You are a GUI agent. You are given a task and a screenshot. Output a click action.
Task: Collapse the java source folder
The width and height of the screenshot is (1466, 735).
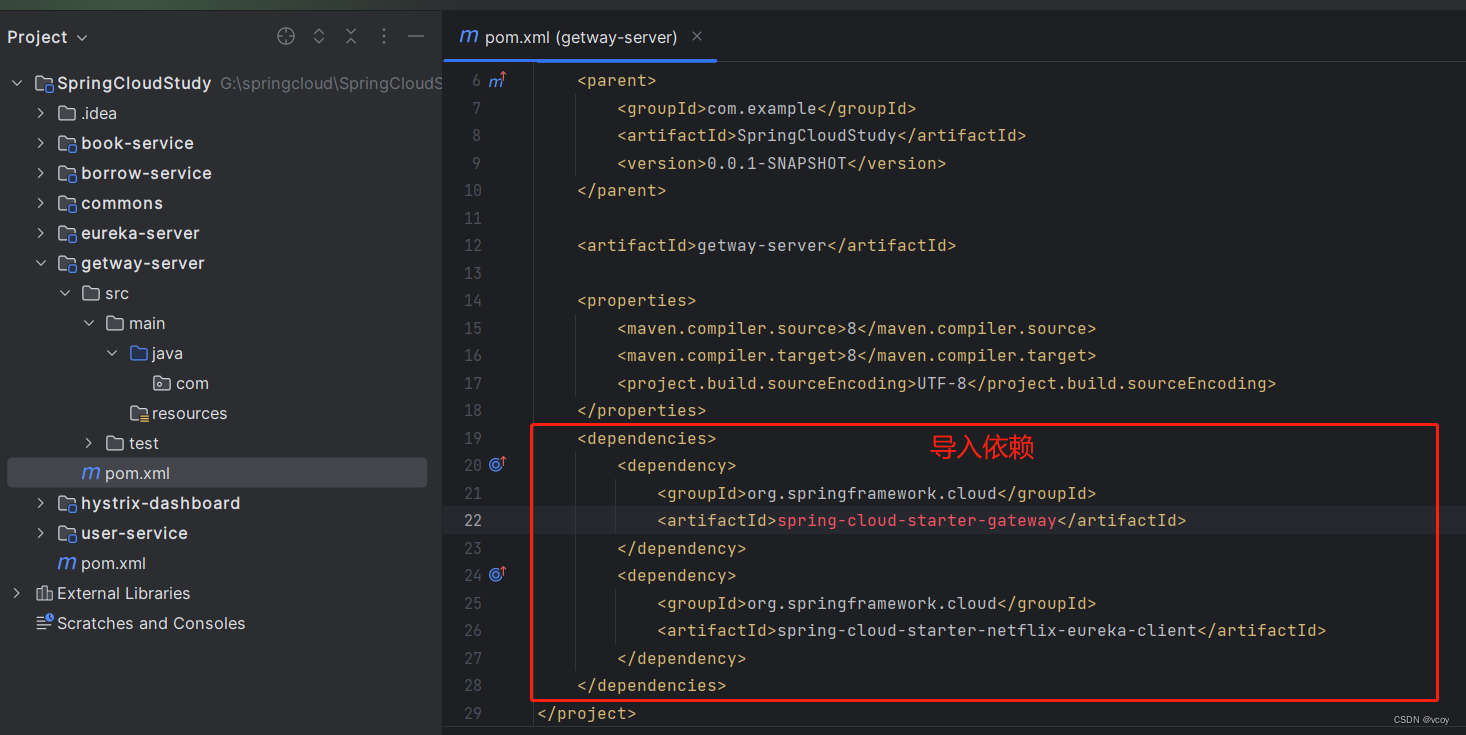tap(113, 353)
